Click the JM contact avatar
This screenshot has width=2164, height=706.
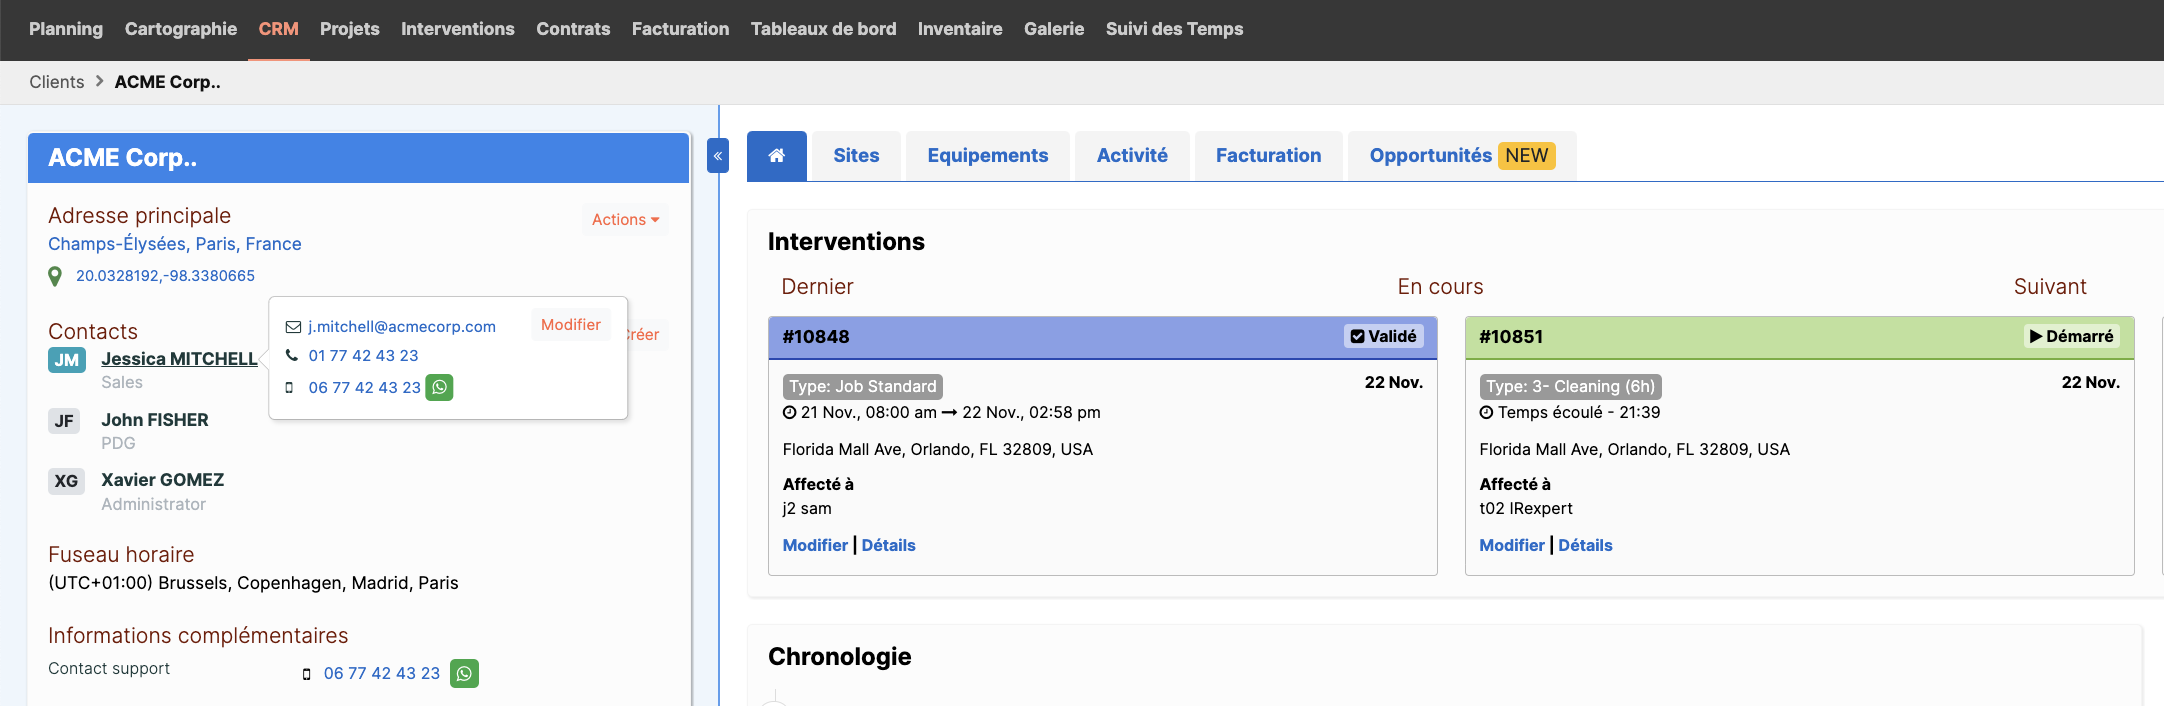[x=67, y=360]
